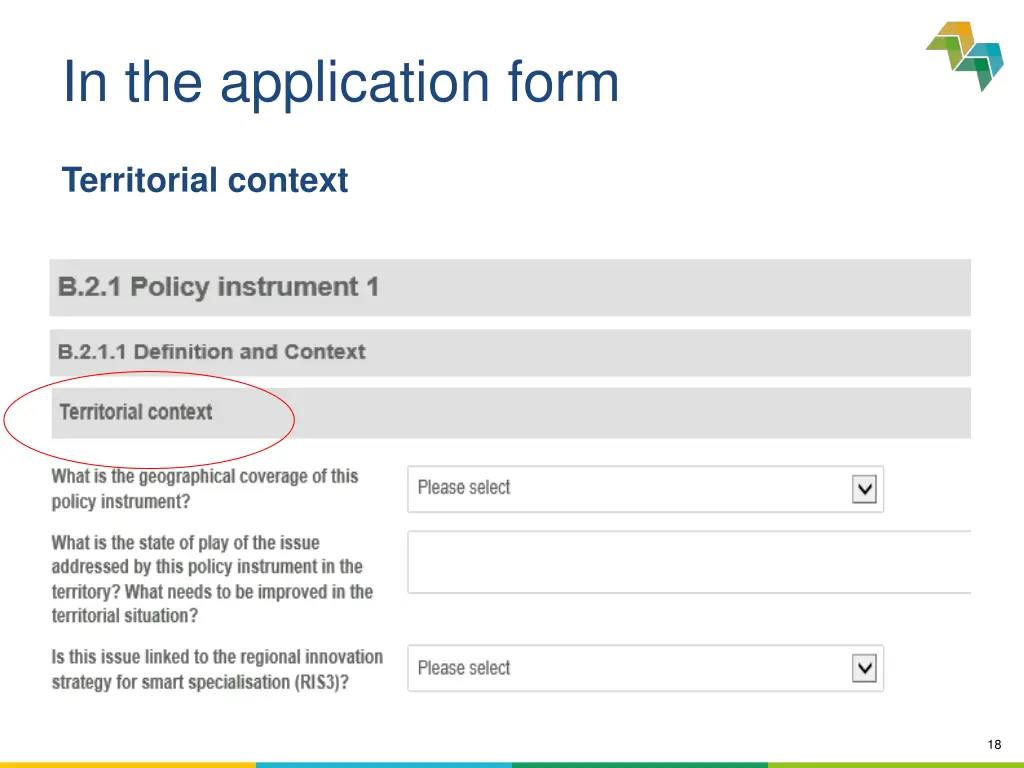Image resolution: width=1024 pixels, height=768 pixels.
Task: Open the geographical coverage dropdown
Action: (x=645, y=489)
